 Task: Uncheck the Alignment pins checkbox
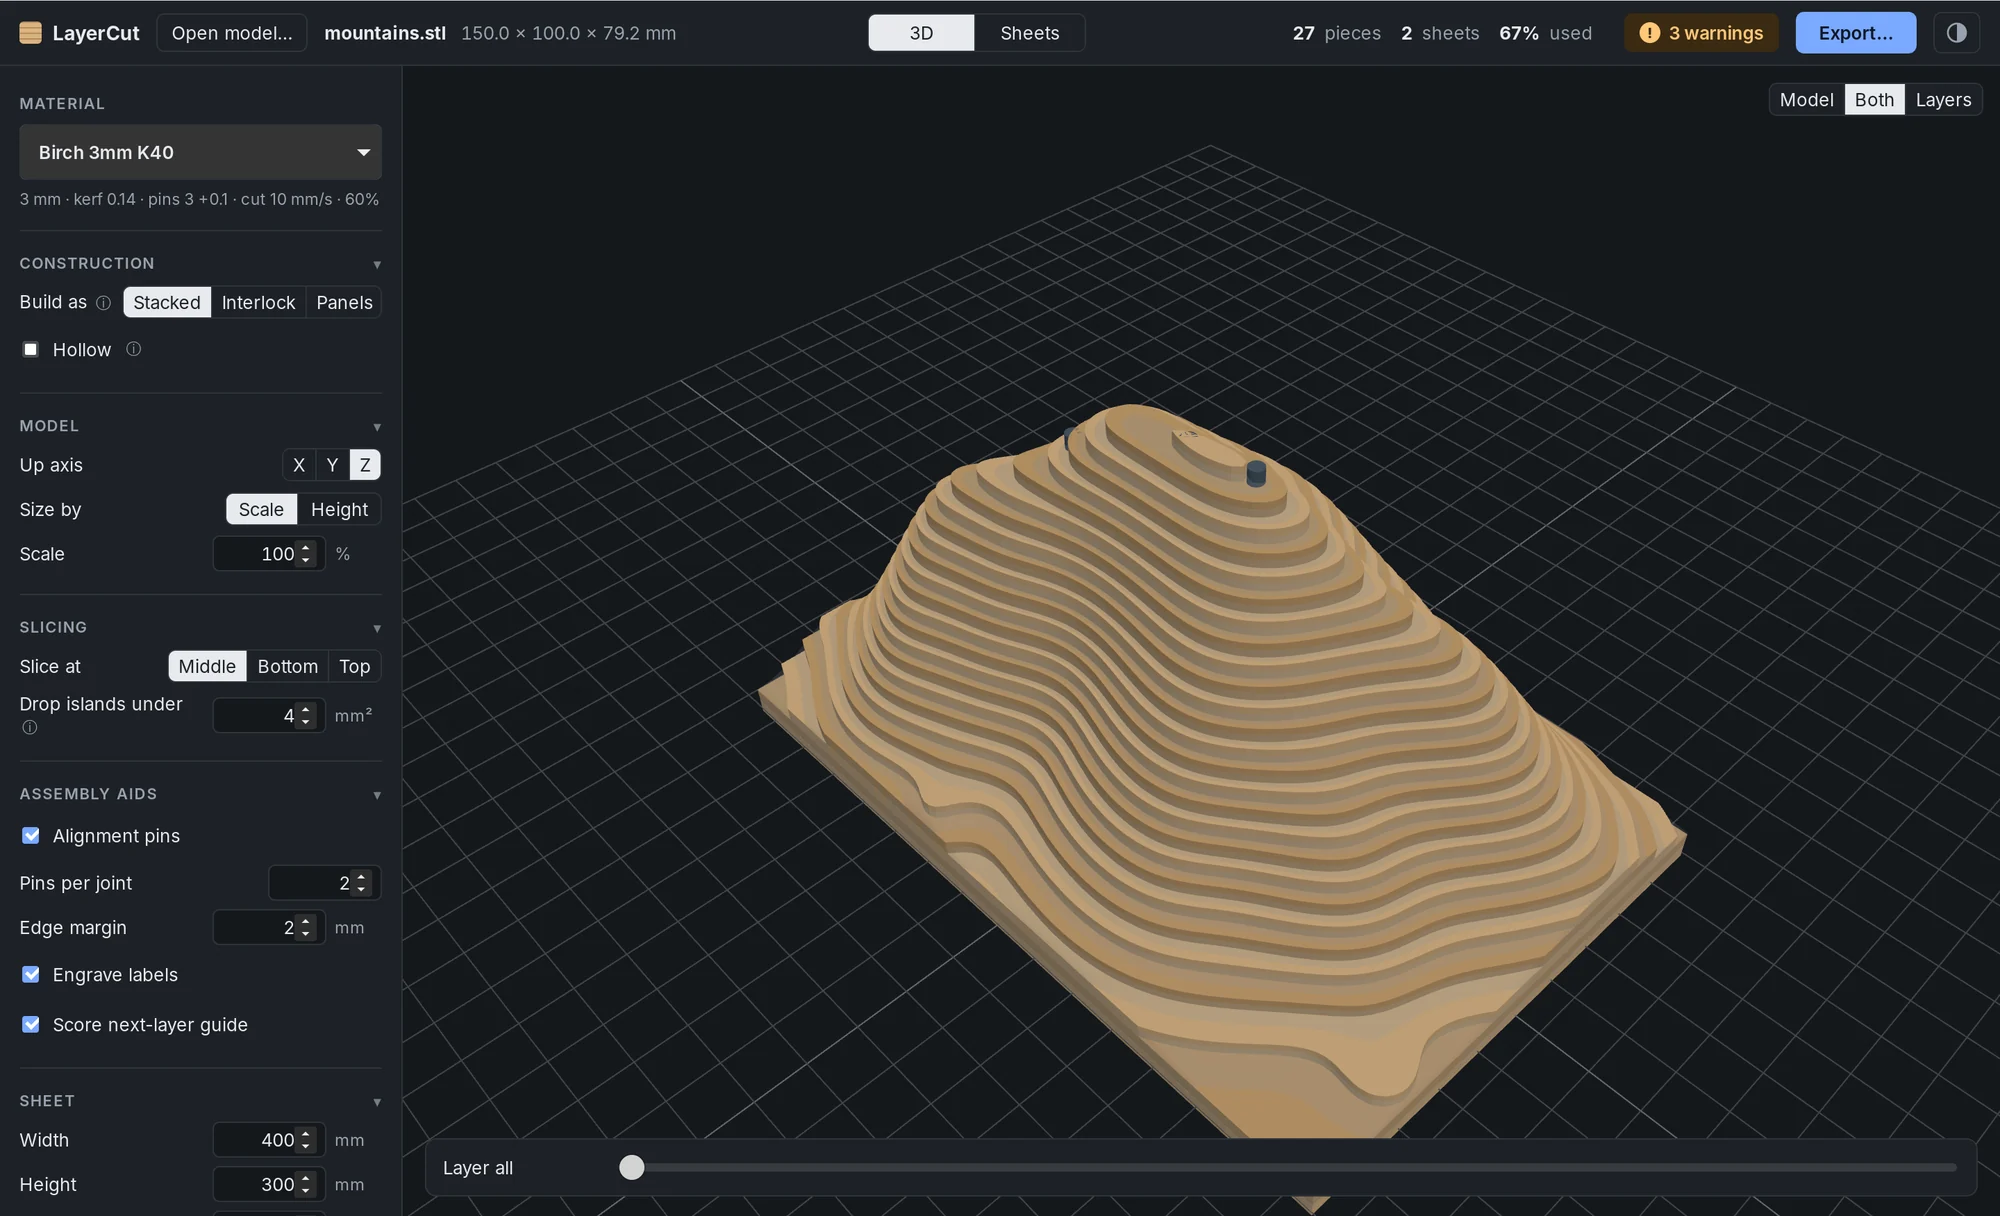pos(31,835)
